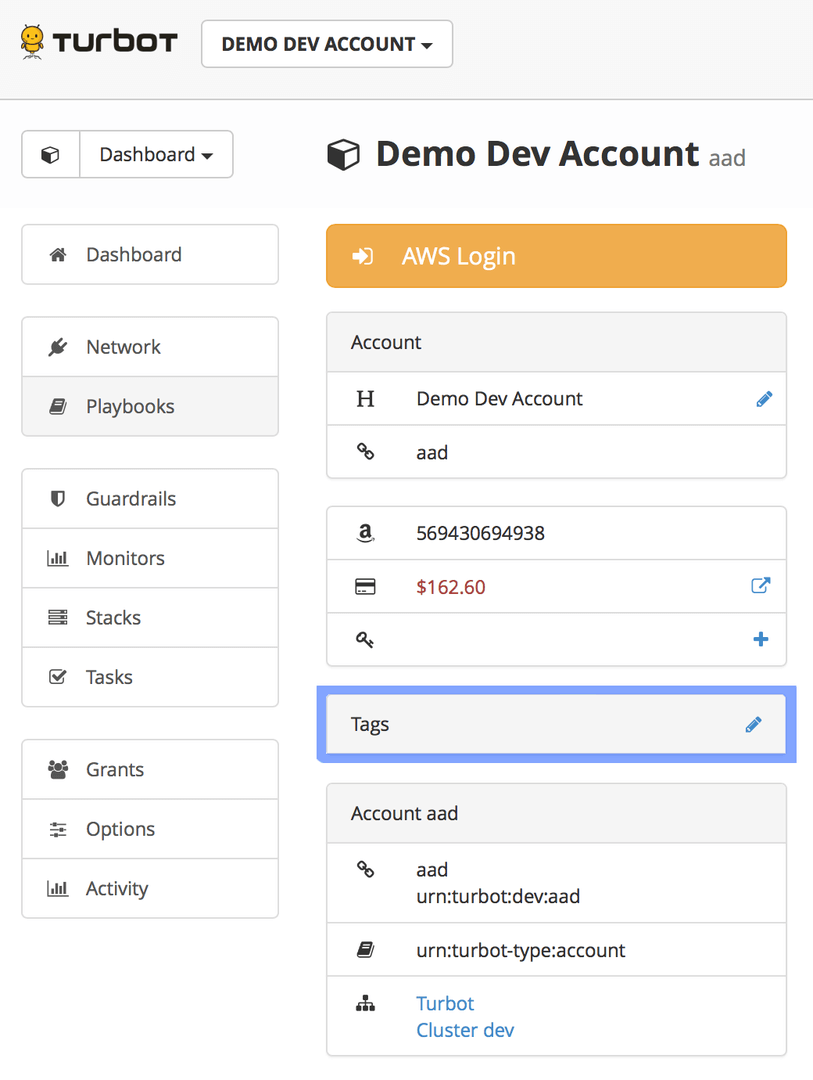Show the Activity page

pyautogui.click(x=150, y=889)
